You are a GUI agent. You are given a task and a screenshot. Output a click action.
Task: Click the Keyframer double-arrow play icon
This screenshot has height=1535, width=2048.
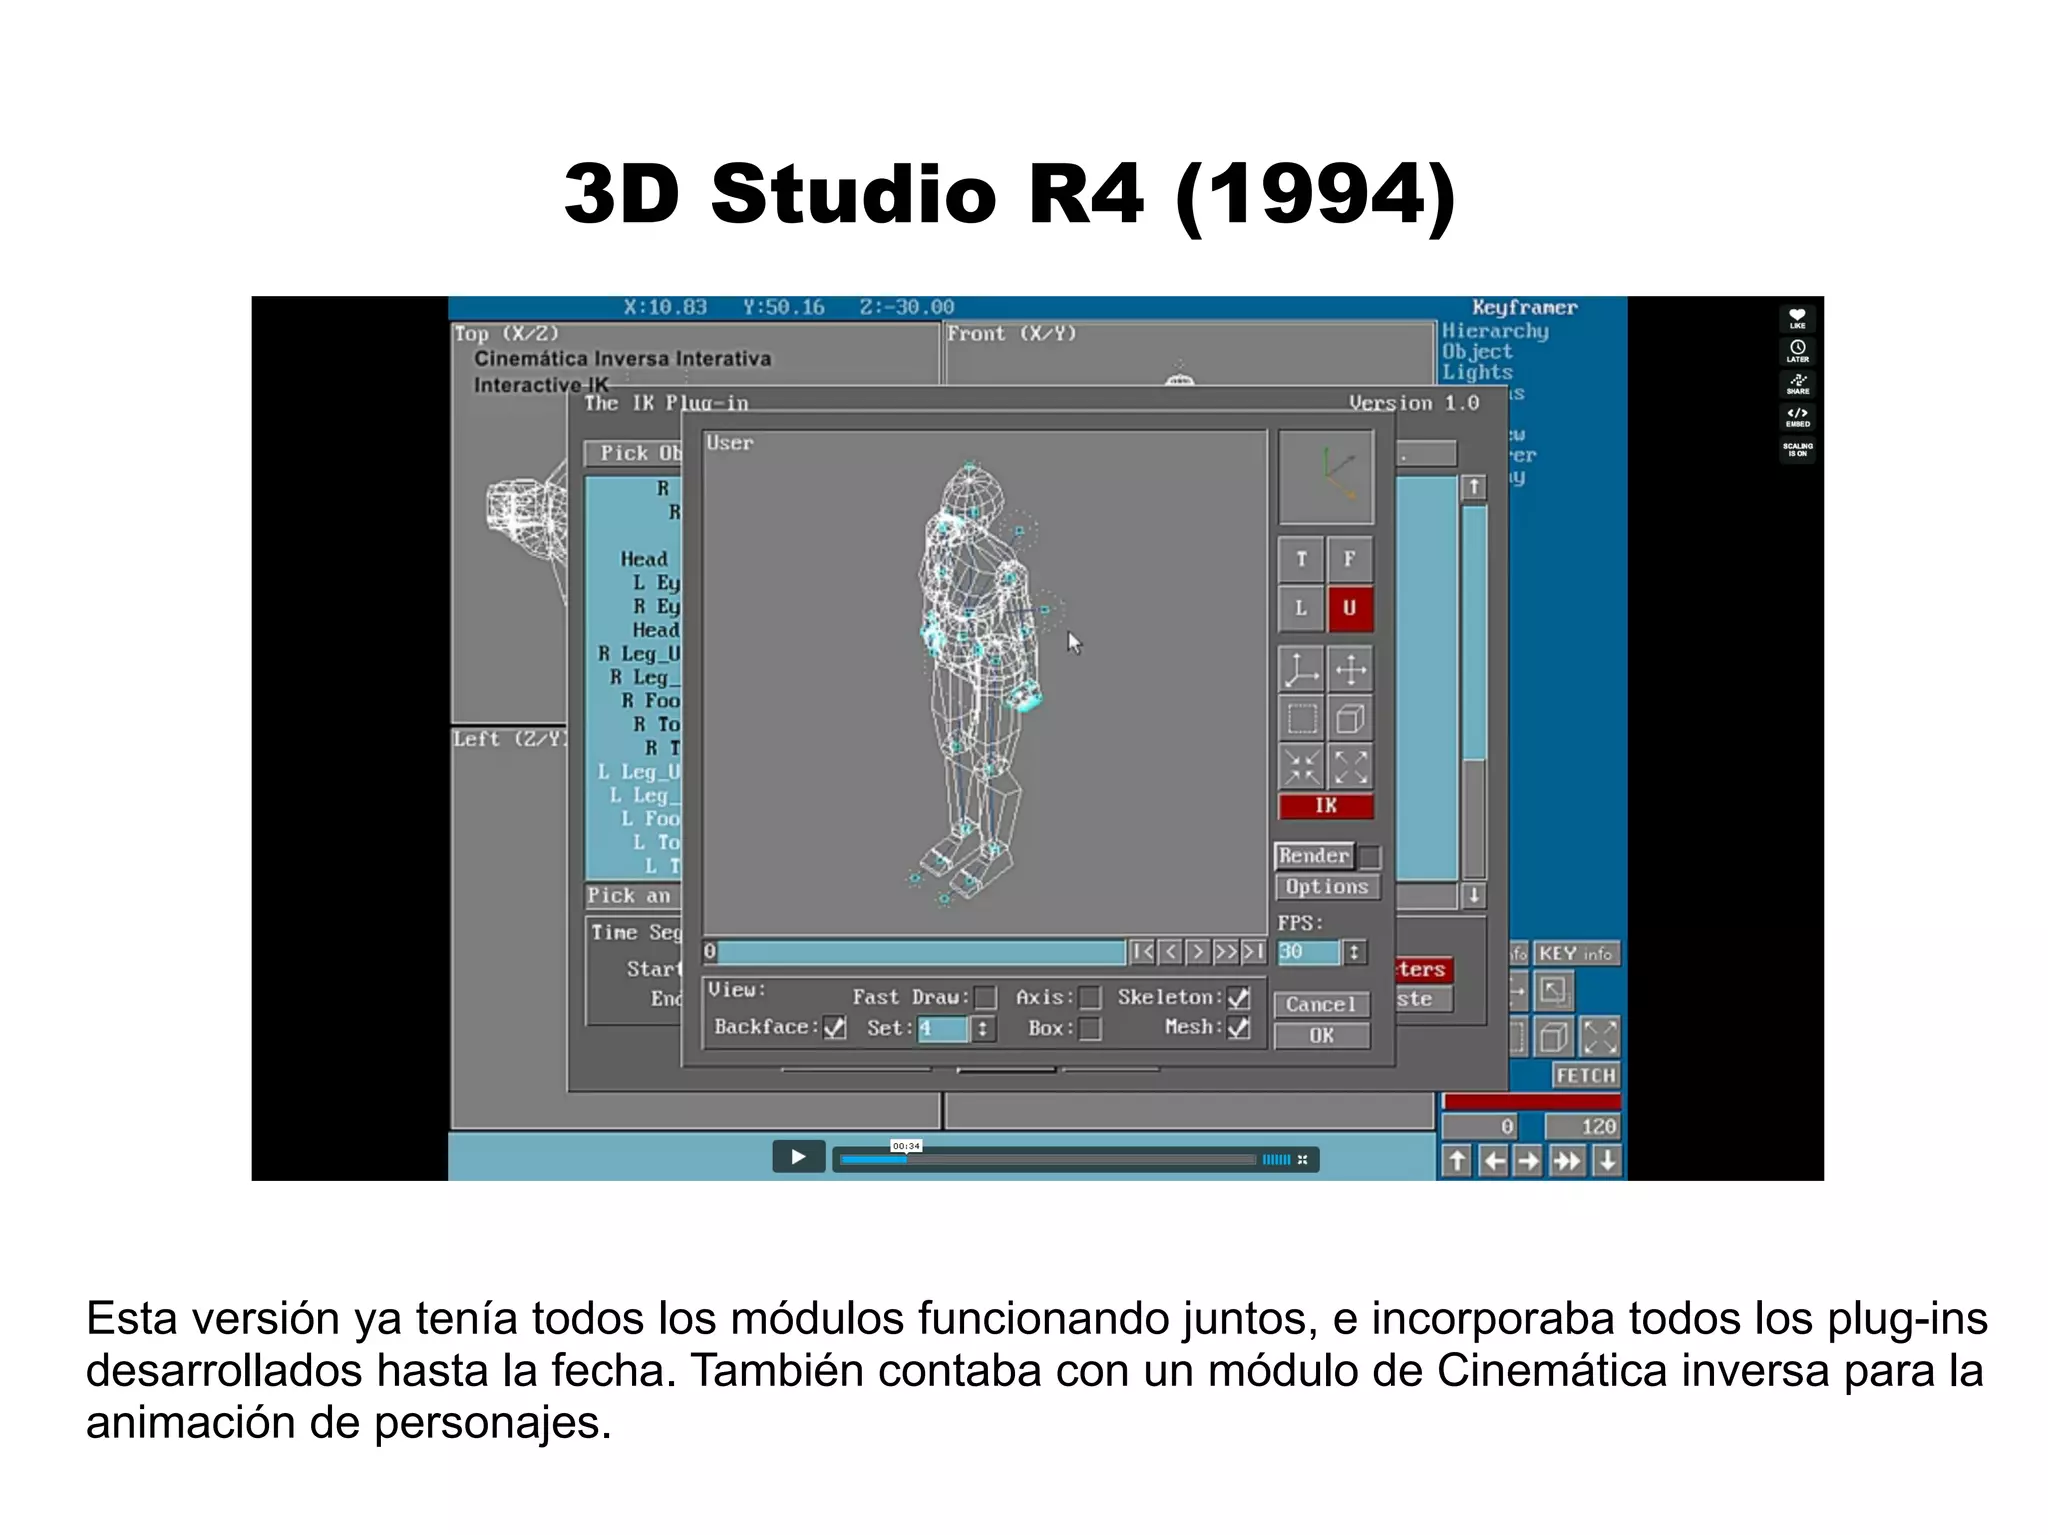[1567, 1161]
